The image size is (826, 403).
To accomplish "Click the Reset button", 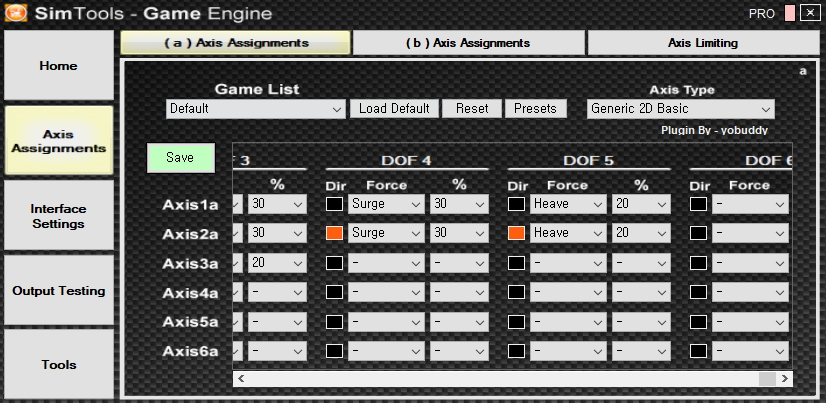I will (x=471, y=109).
